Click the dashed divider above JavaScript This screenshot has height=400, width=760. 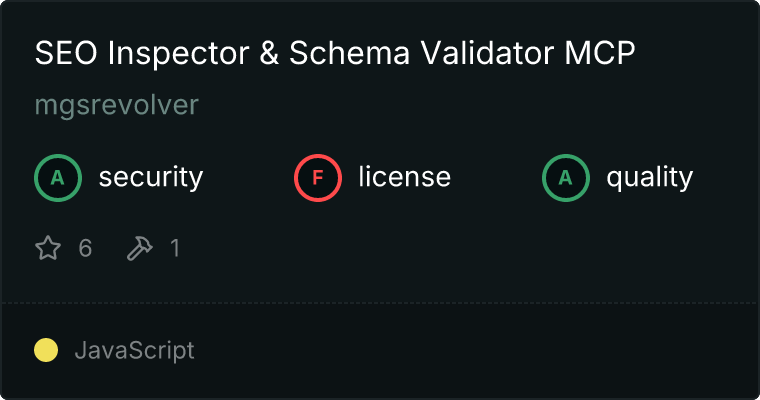click(x=380, y=302)
